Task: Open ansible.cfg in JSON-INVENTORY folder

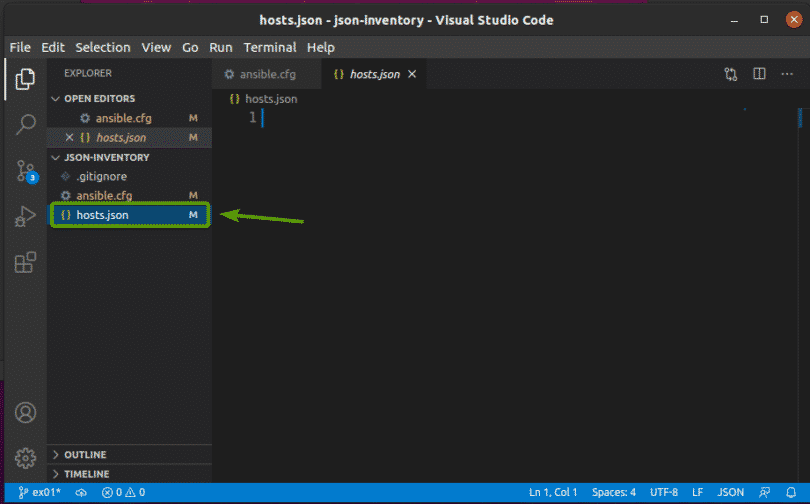Action: click(129, 196)
